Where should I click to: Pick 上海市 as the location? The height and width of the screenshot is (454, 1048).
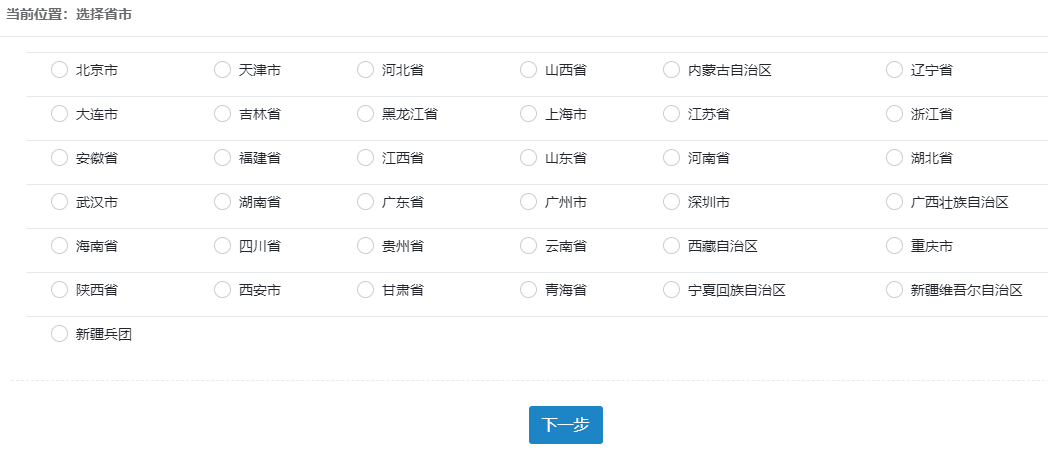(528, 114)
